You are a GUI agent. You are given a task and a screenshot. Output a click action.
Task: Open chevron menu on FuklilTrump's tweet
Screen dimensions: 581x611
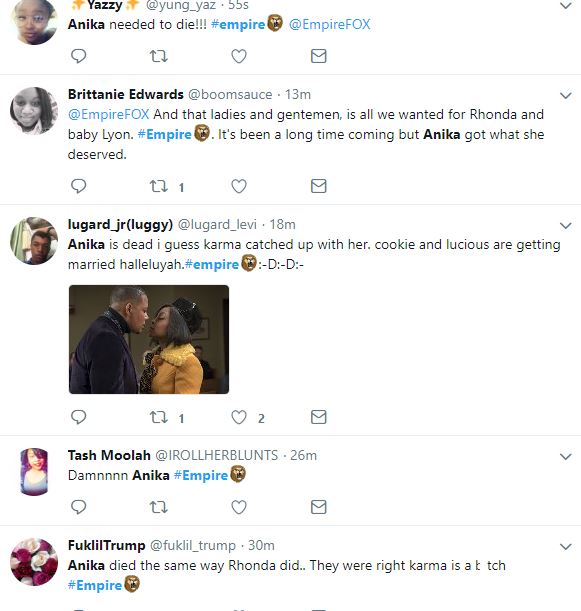pyautogui.click(x=565, y=546)
